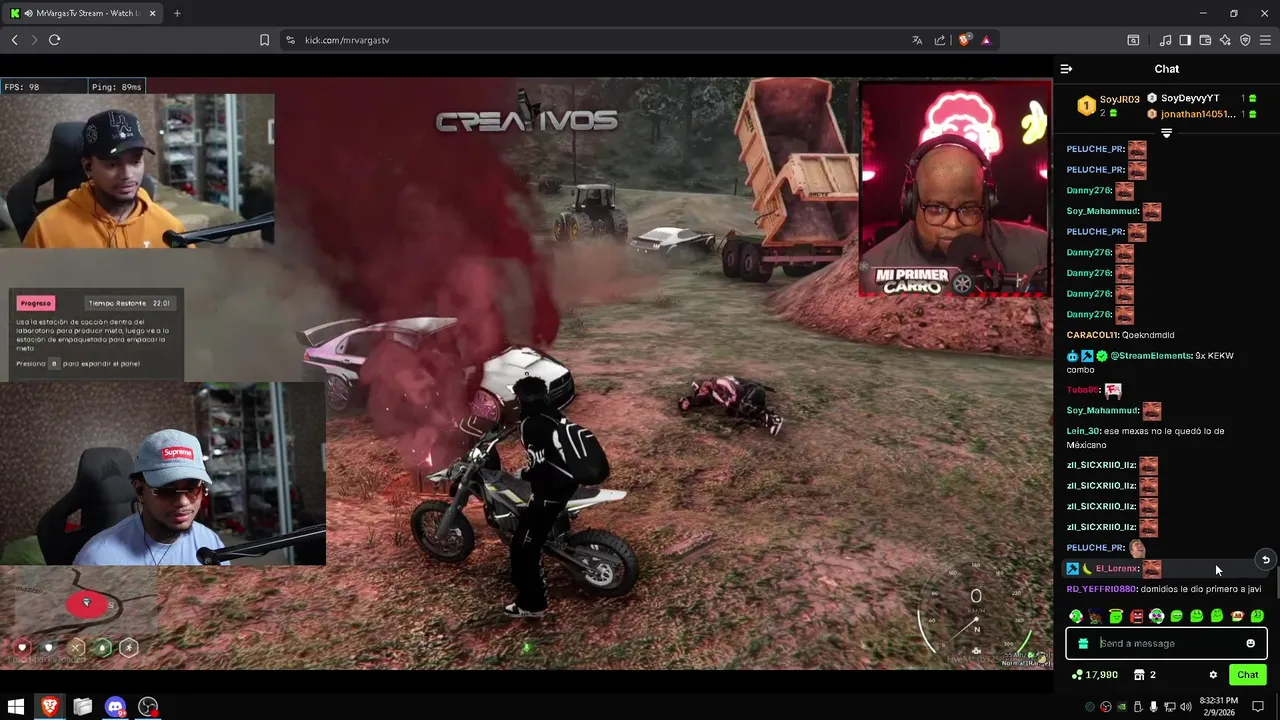Reply to El_Lorenx message with reply arrow
This screenshot has height=720, width=1280.
(1265, 560)
